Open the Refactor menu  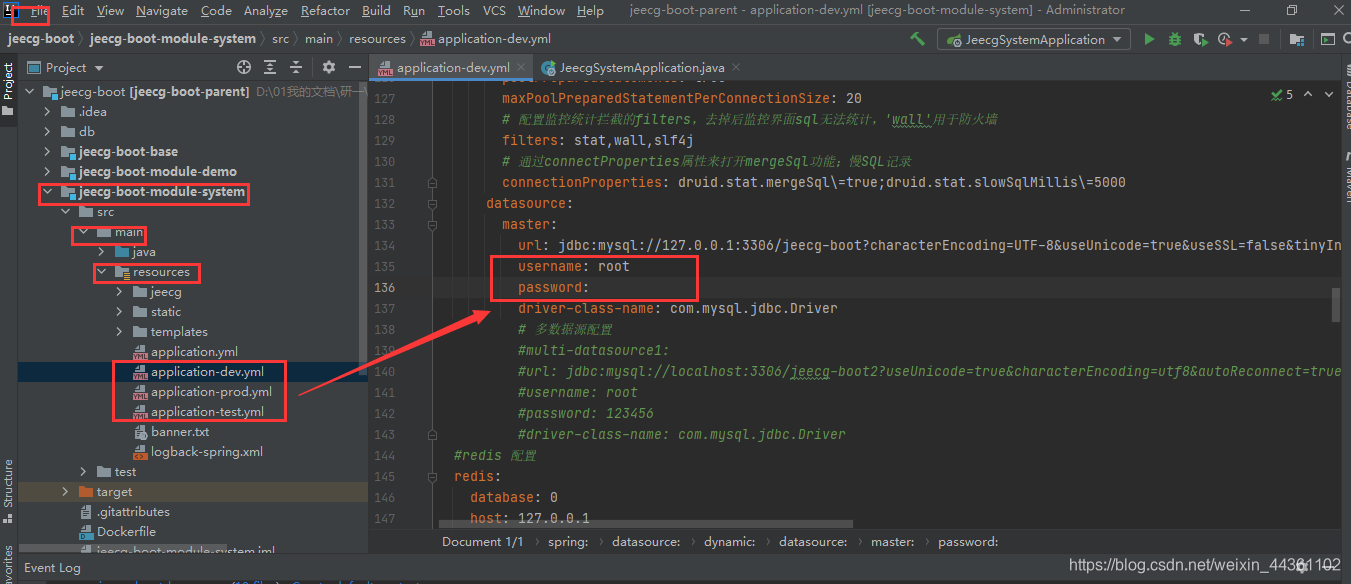point(325,10)
